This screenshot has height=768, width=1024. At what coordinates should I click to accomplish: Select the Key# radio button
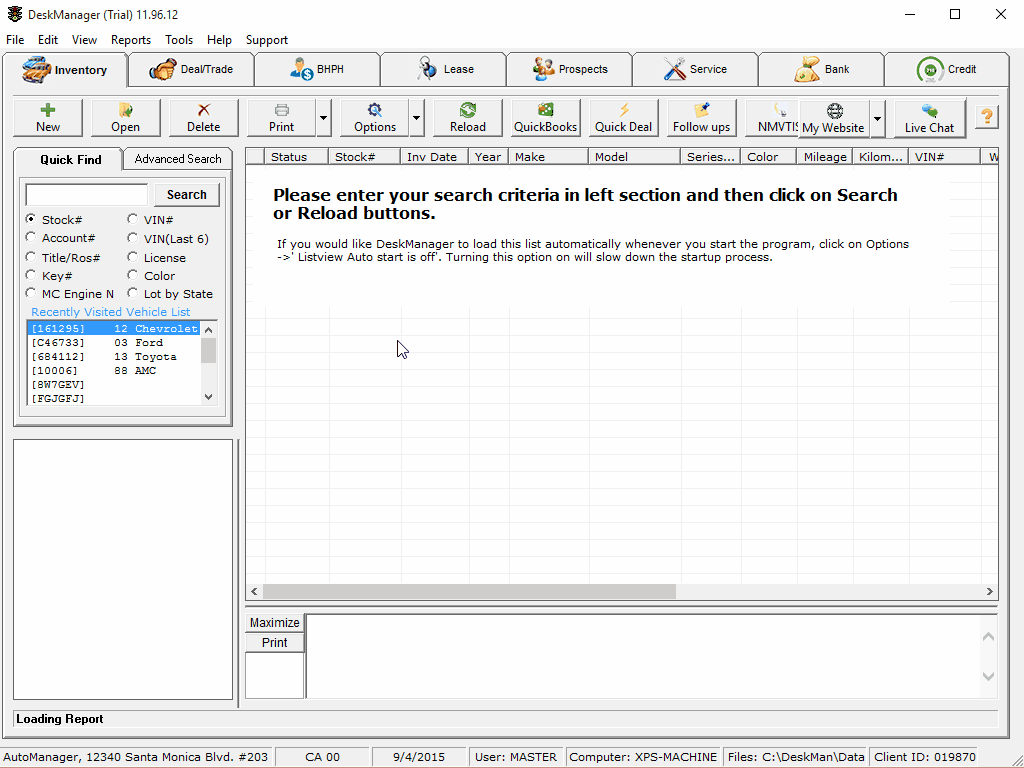[x=31, y=275]
